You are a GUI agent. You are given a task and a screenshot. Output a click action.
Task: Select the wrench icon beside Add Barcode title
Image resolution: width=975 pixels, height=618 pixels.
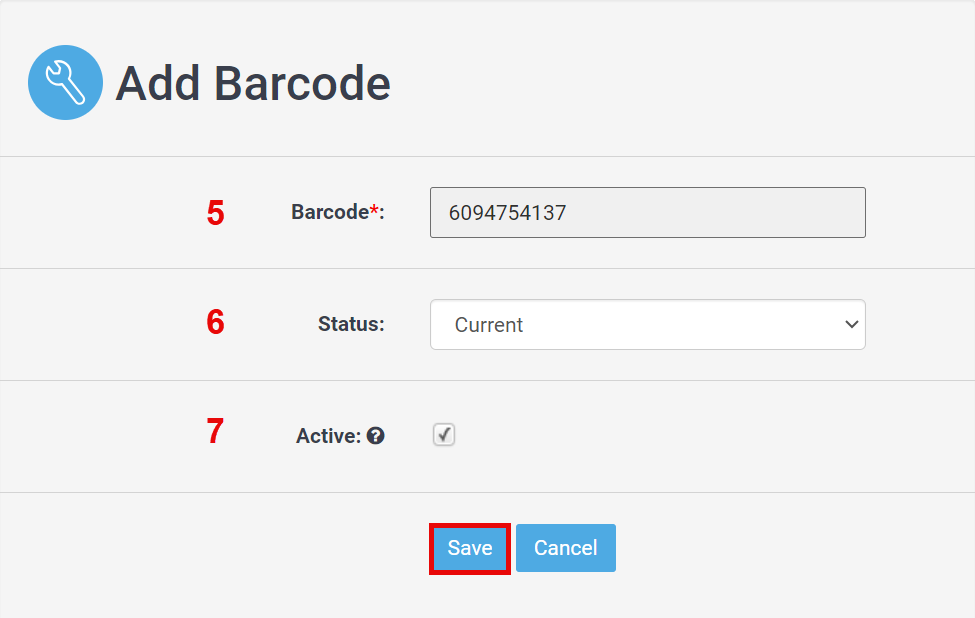pyautogui.click(x=65, y=82)
